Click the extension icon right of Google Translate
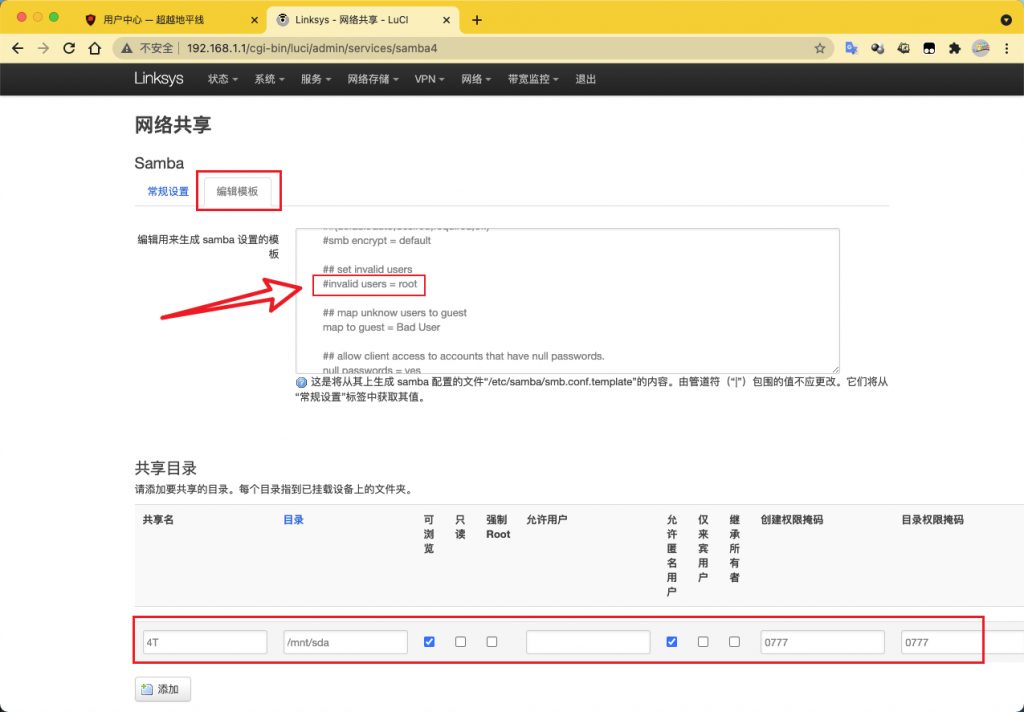Image resolution: width=1024 pixels, height=712 pixels. pos(877,48)
